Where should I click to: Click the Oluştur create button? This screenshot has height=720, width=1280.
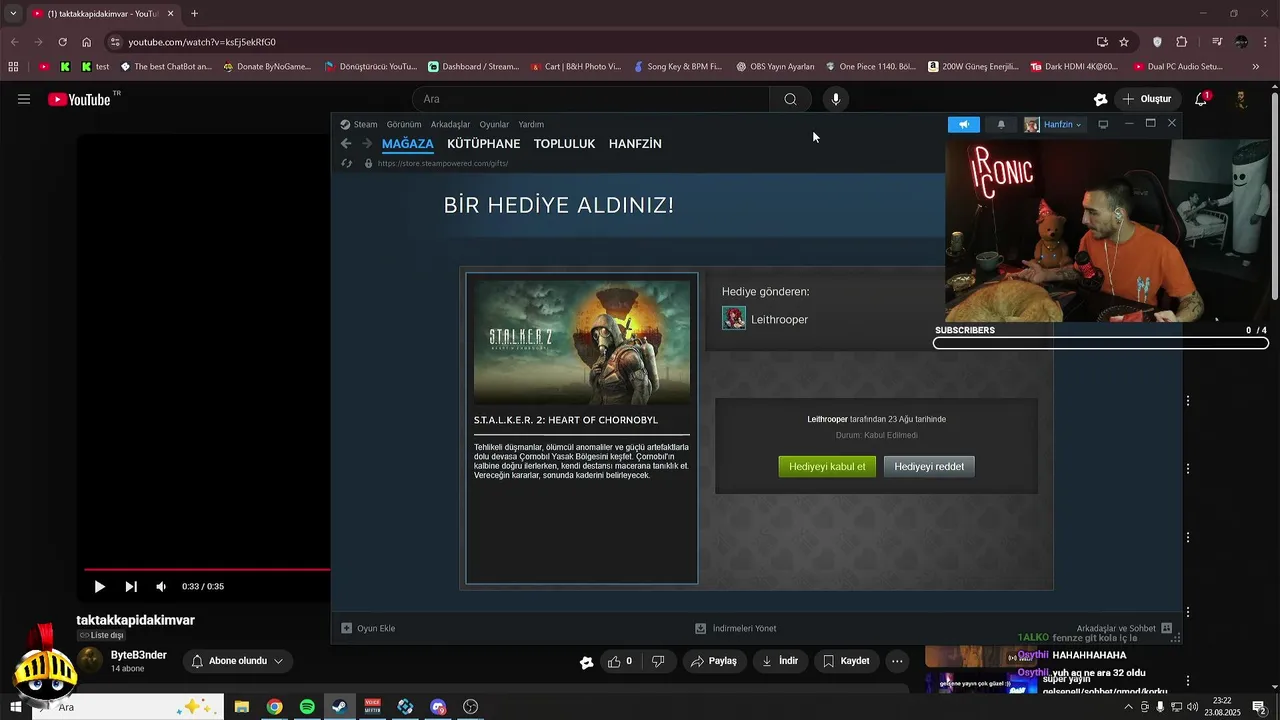tap(1146, 99)
